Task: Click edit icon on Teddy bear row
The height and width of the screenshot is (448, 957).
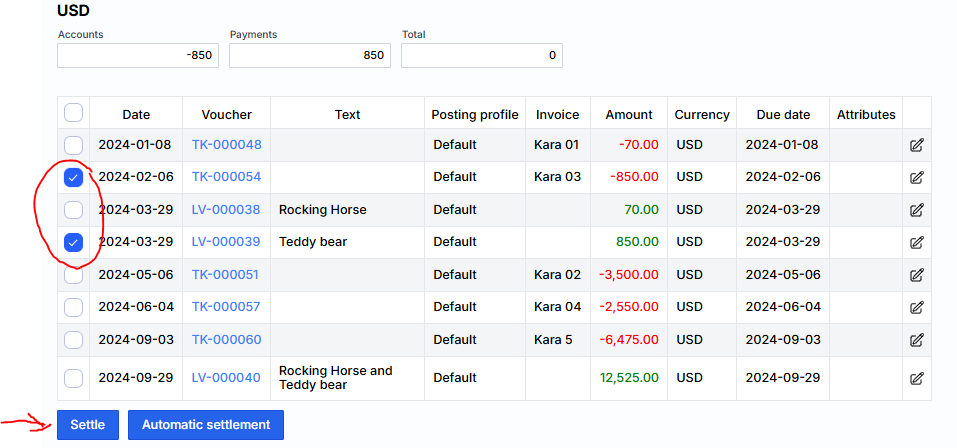Action: pos(916,242)
